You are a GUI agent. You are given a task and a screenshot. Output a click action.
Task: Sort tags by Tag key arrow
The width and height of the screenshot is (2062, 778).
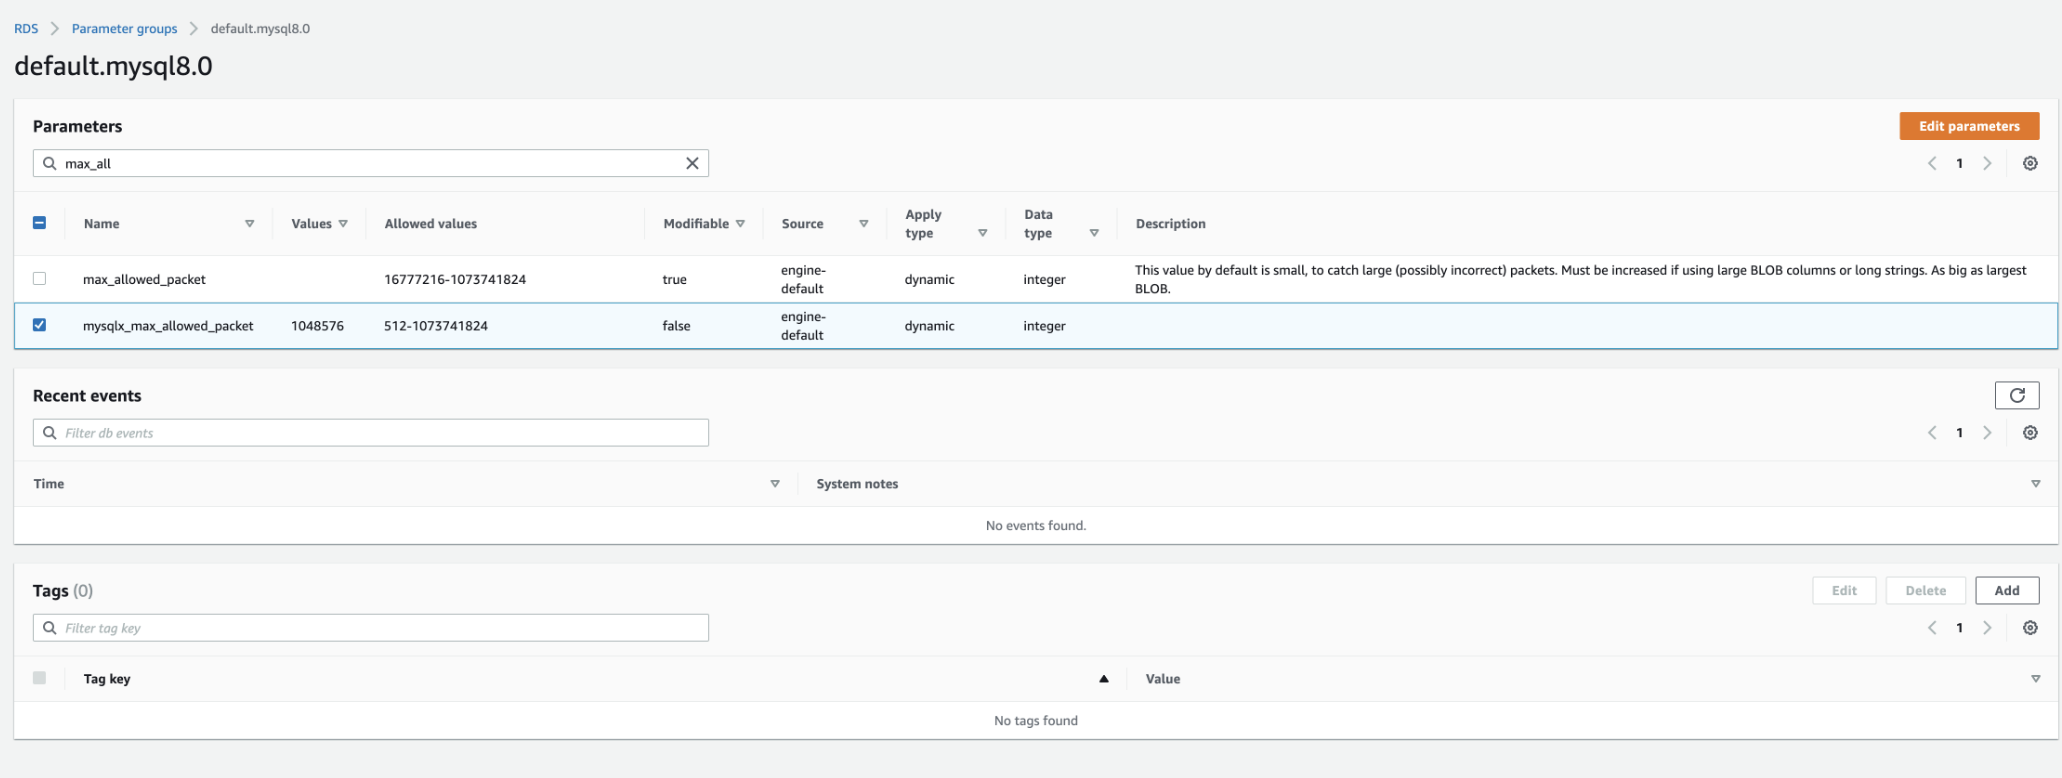pos(1104,679)
